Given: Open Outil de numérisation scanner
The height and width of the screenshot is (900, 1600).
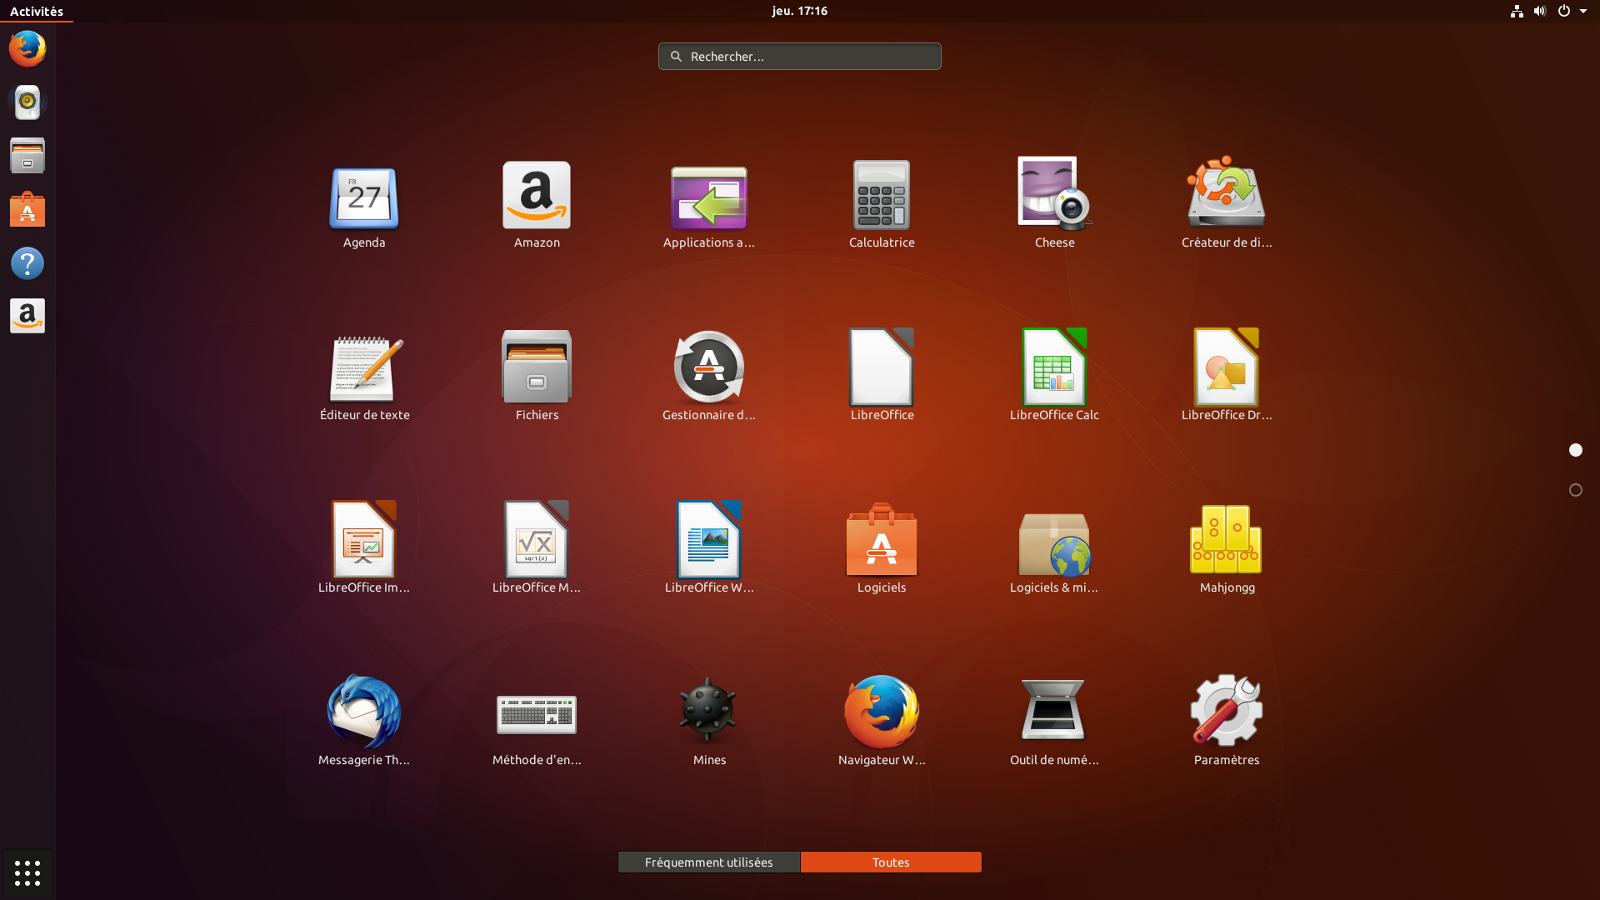Looking at the screenshot, I should click(x=1054, y=710).
